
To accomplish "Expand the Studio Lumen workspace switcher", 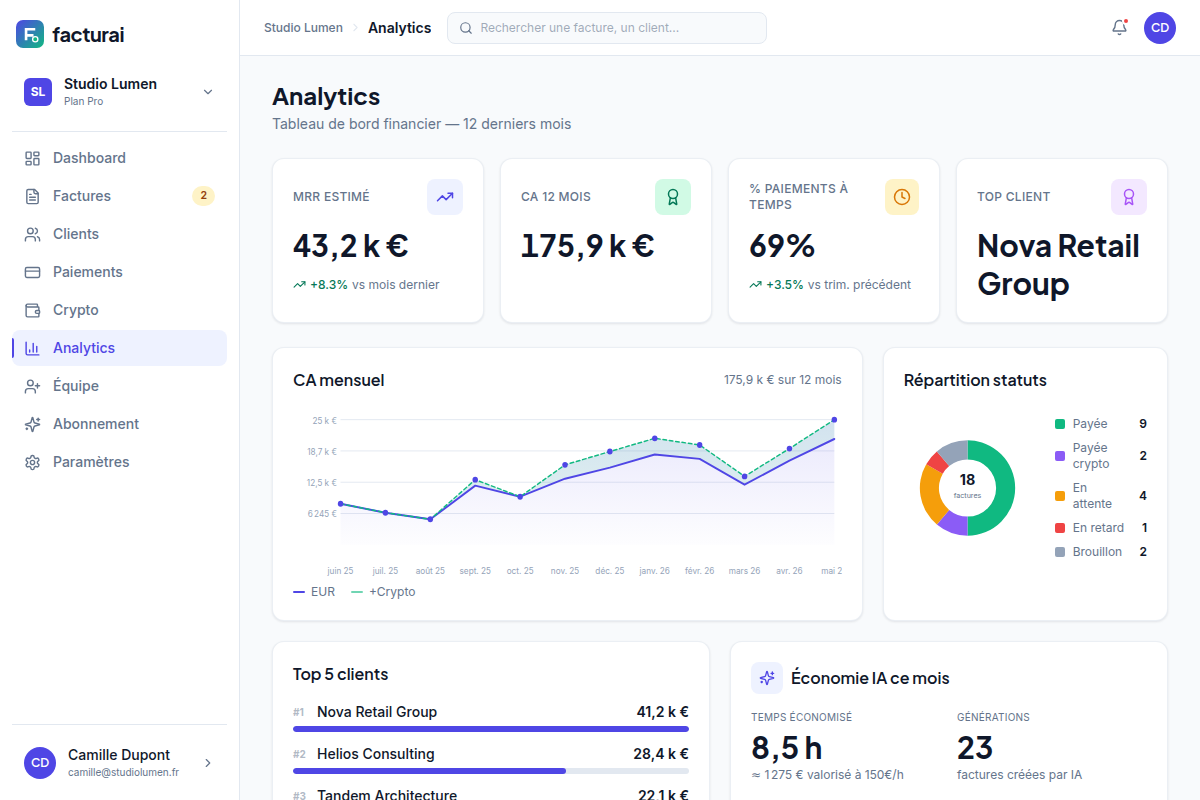I will pyautogui.click(x=119, y=91).
